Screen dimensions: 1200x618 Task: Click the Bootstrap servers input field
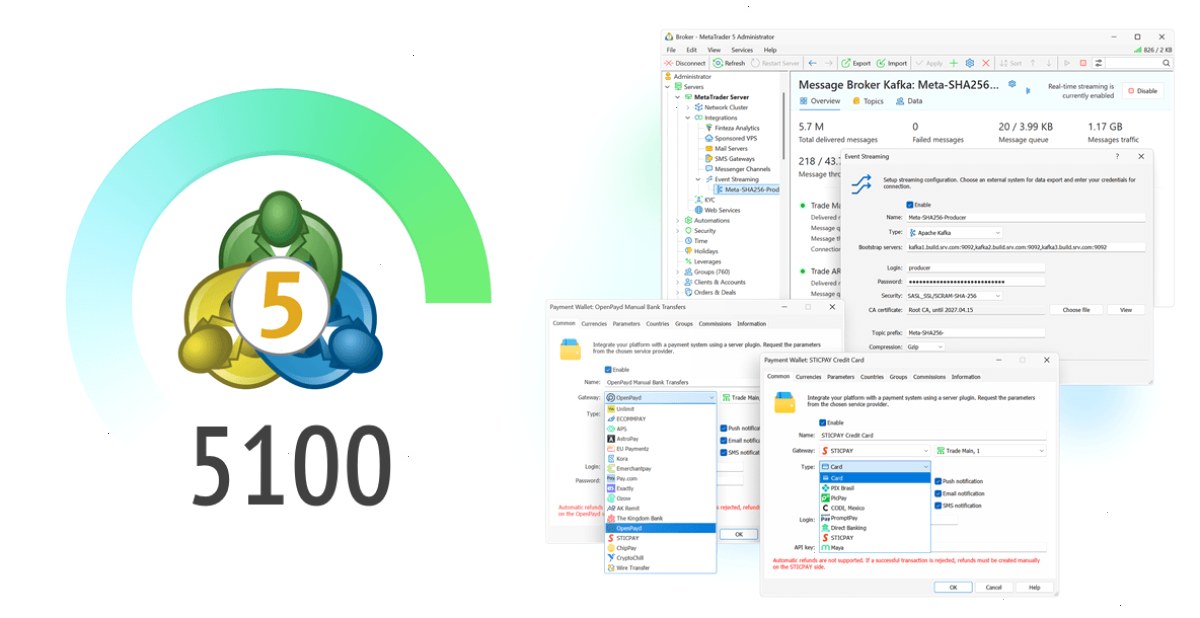point(1025,247)
